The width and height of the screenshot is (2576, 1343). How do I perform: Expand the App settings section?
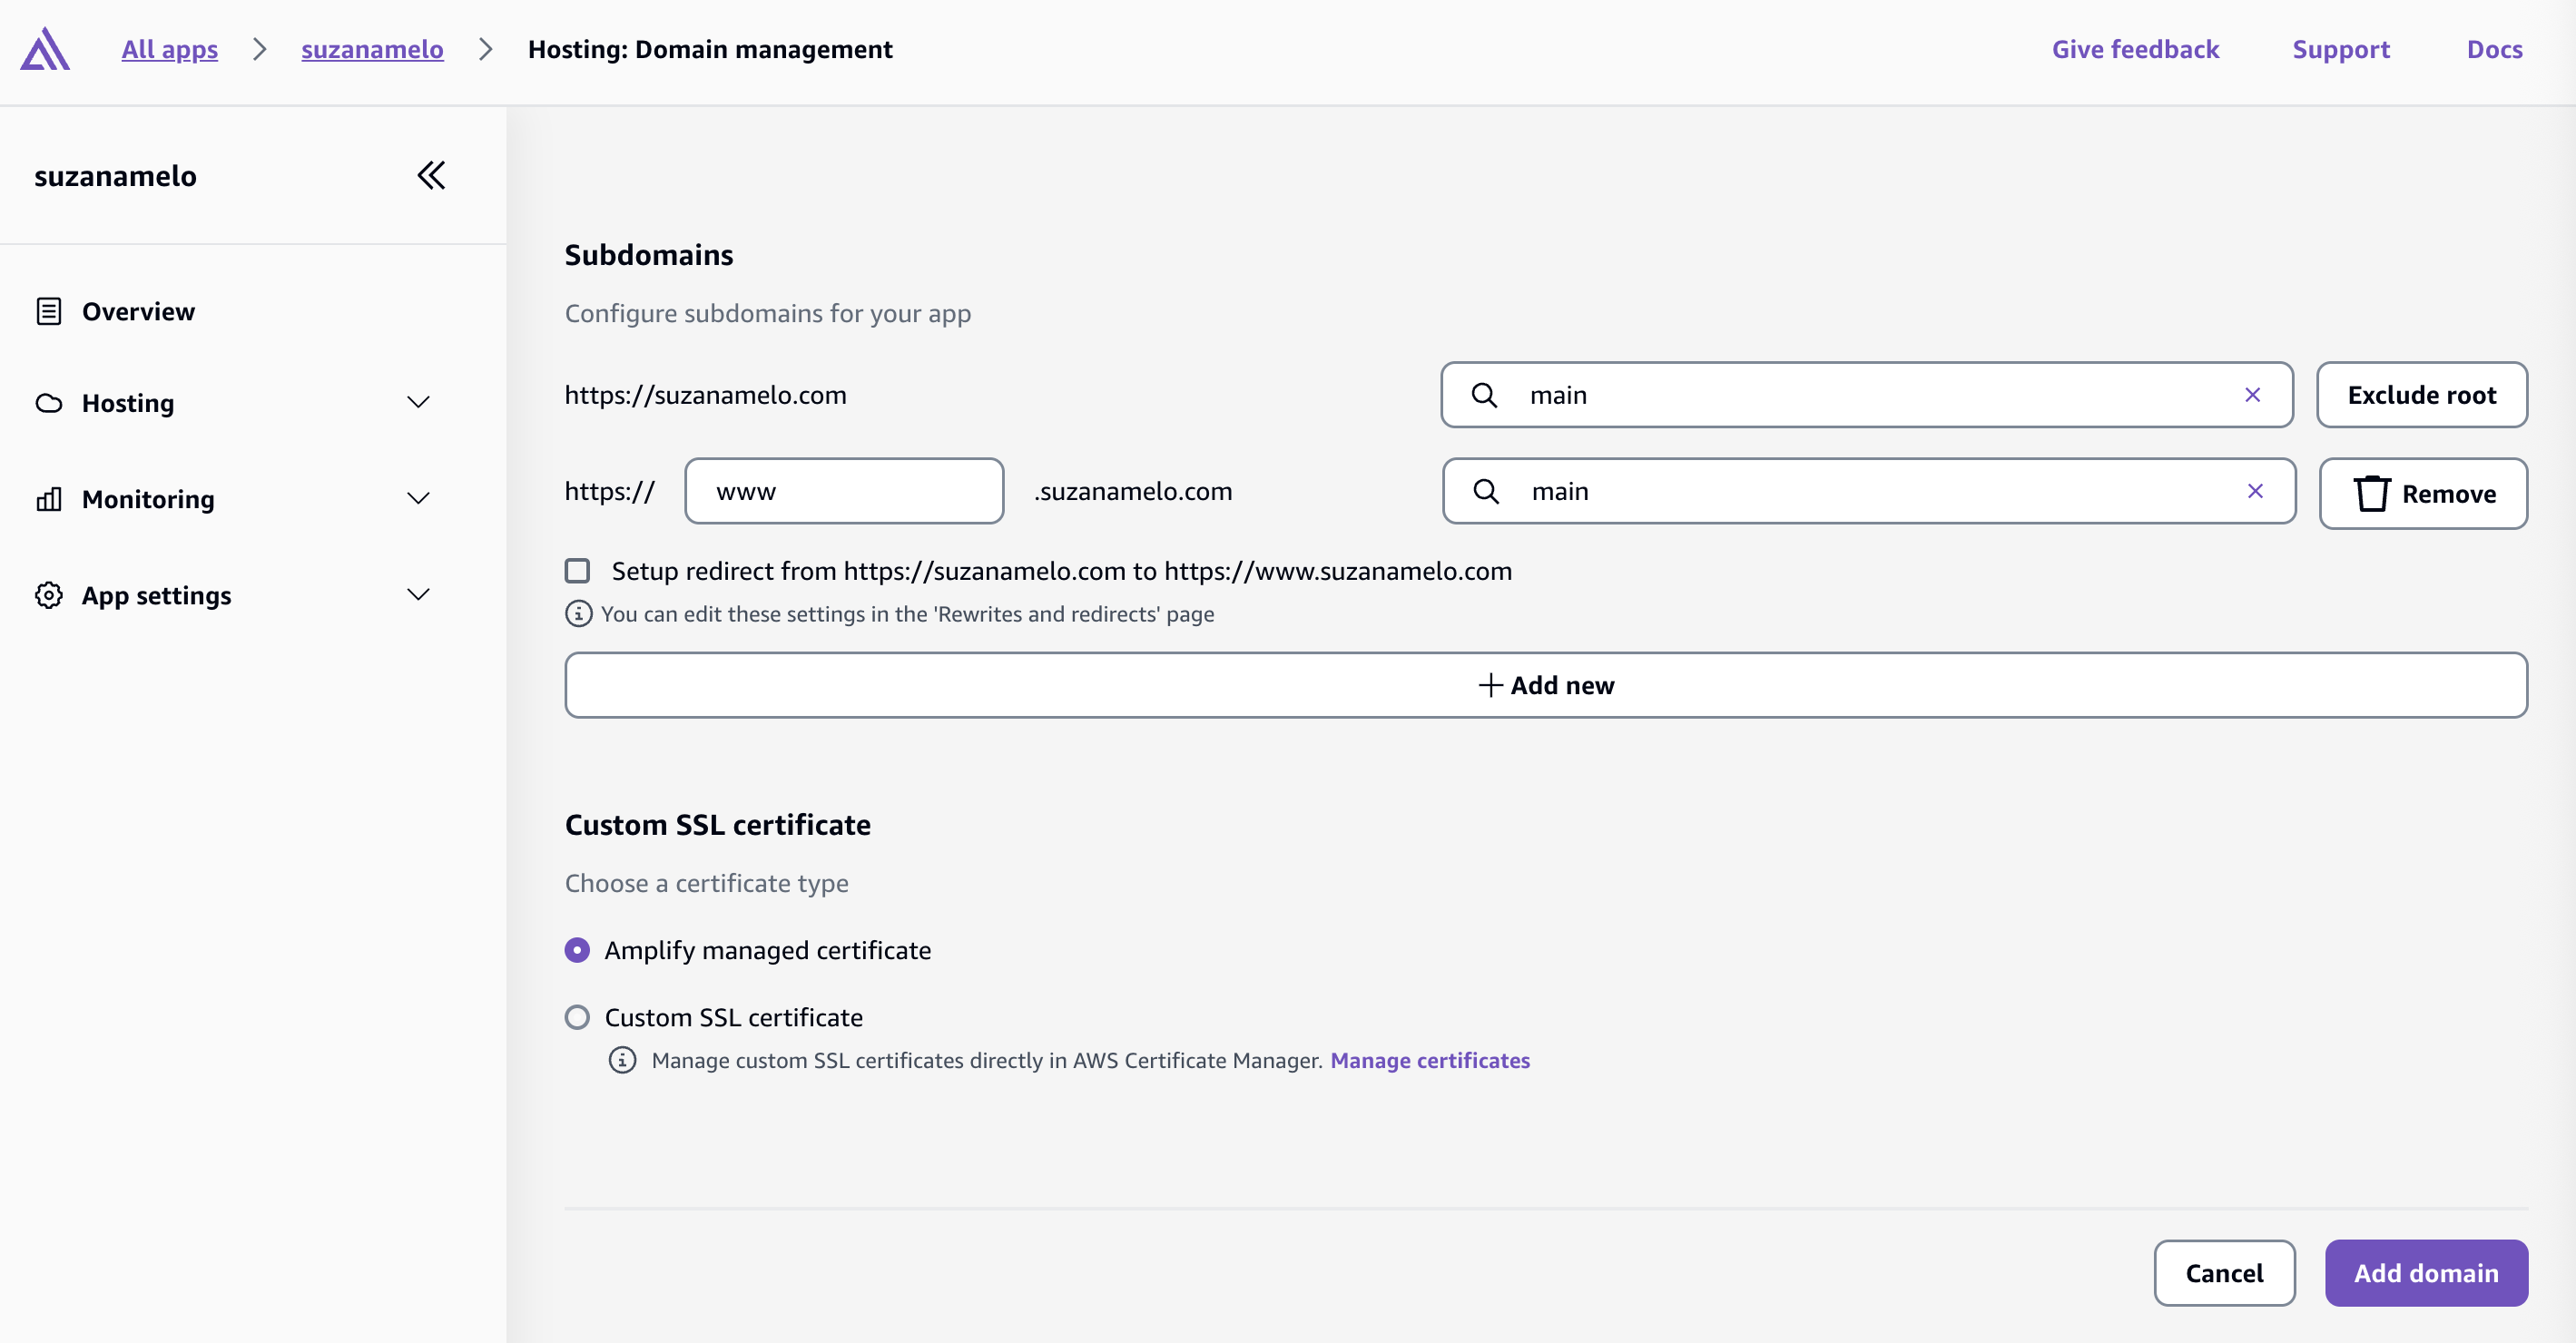[418, 593]
